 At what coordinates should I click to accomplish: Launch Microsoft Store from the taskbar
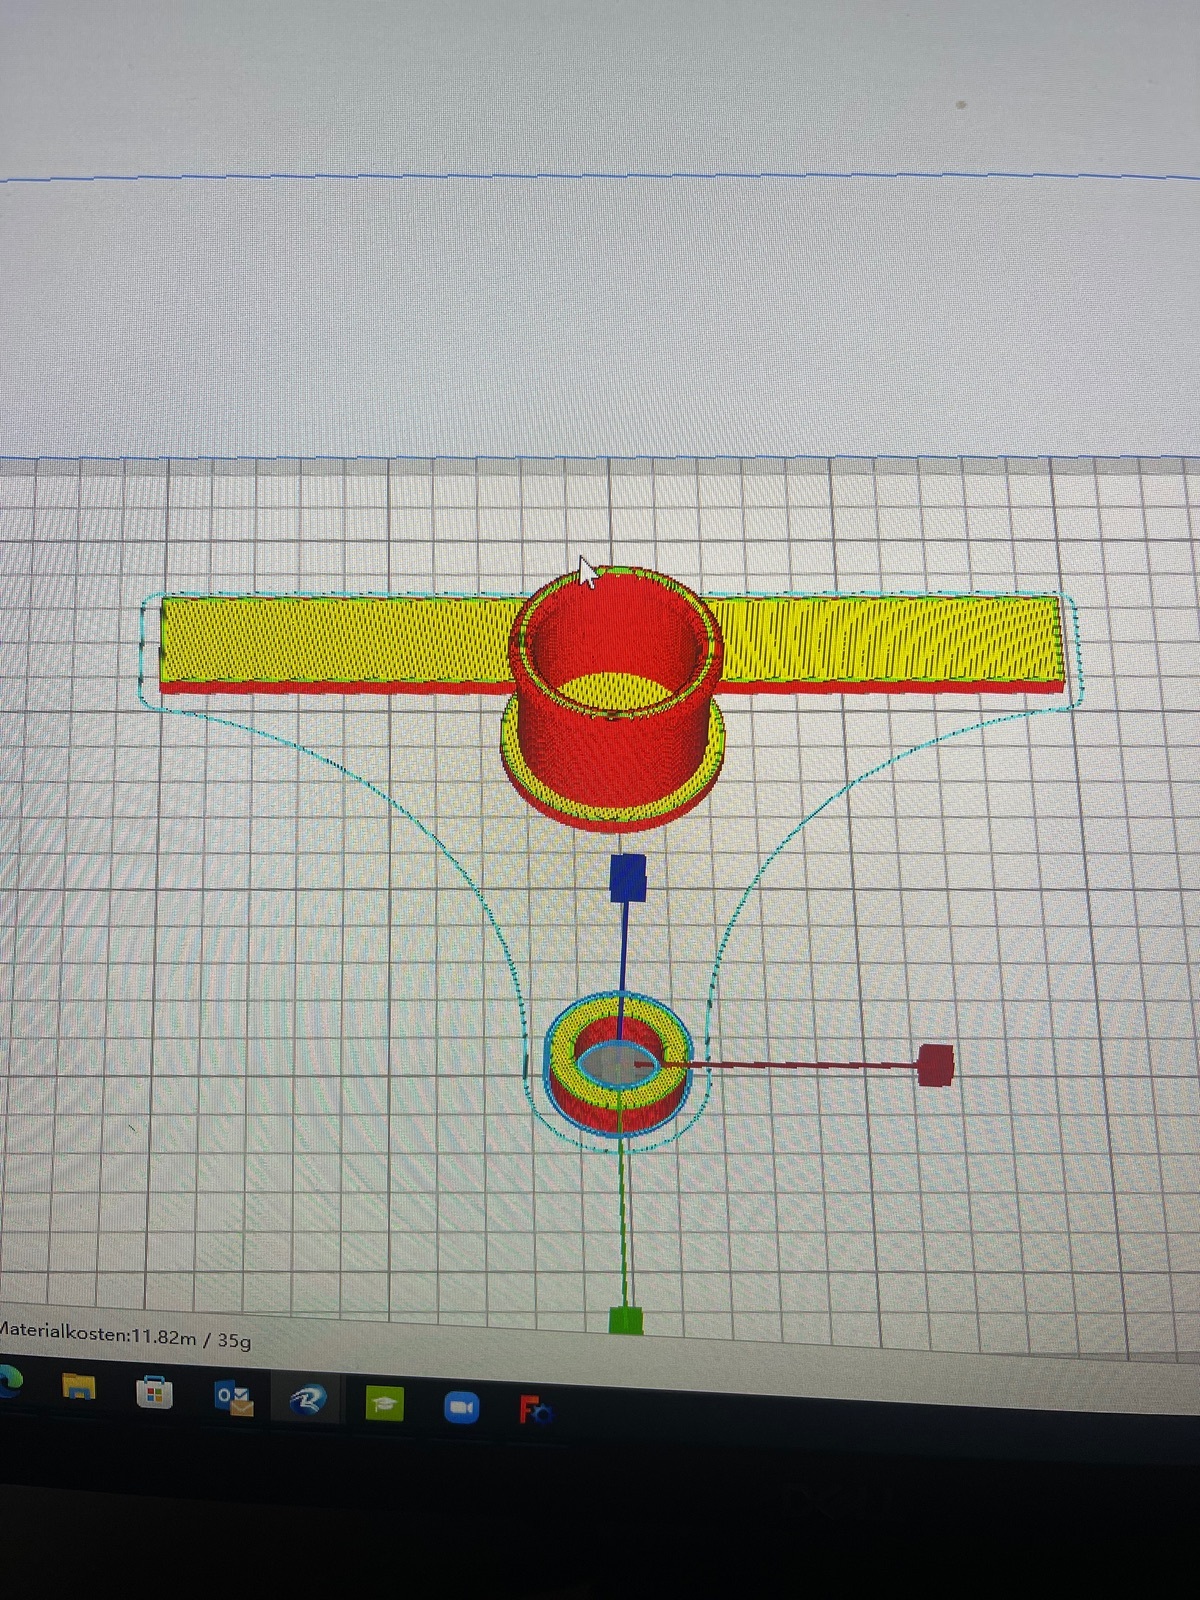click(x=154, y=1391)
